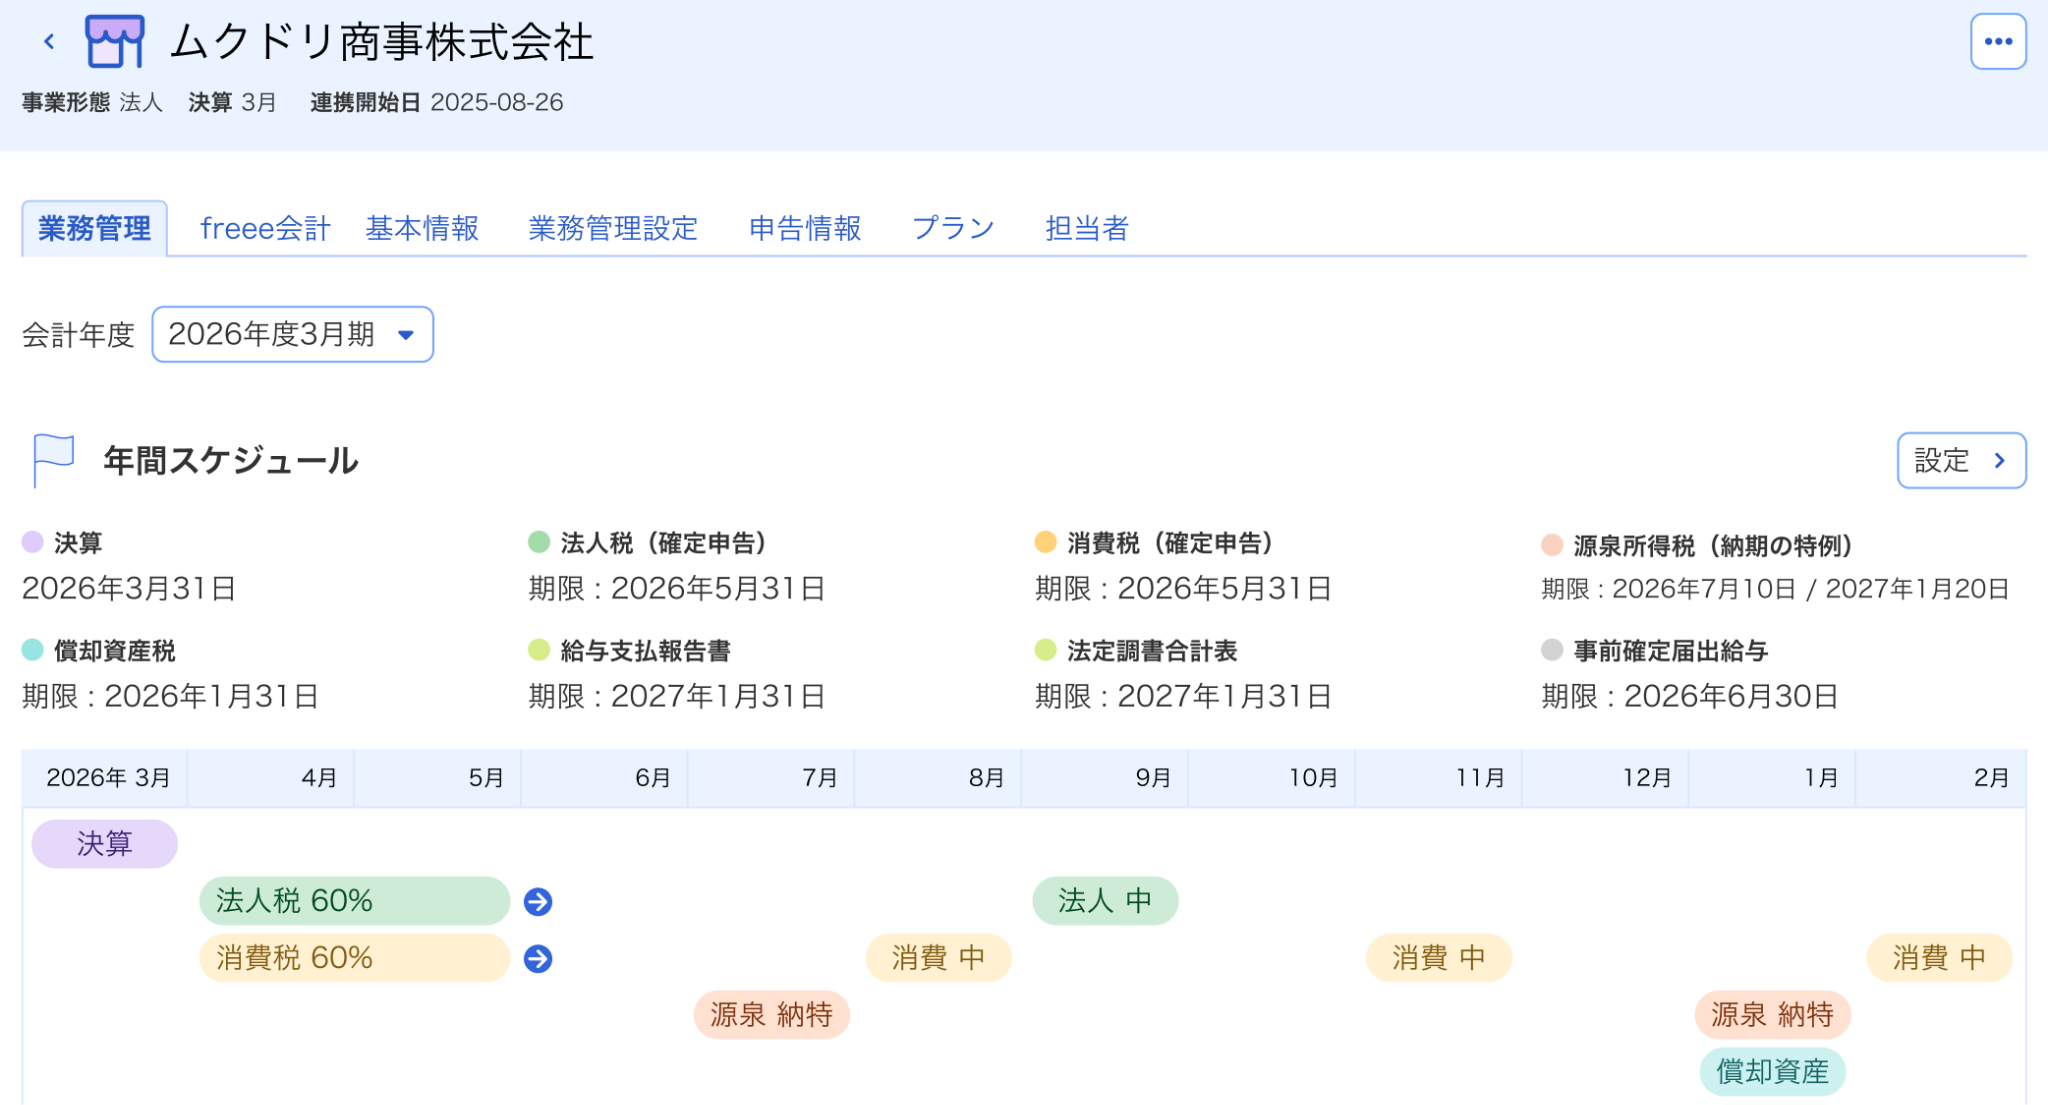Click the blue arrow next to 消費税 60%
The image size is (2048, 1105).
[x=538, y=958]
